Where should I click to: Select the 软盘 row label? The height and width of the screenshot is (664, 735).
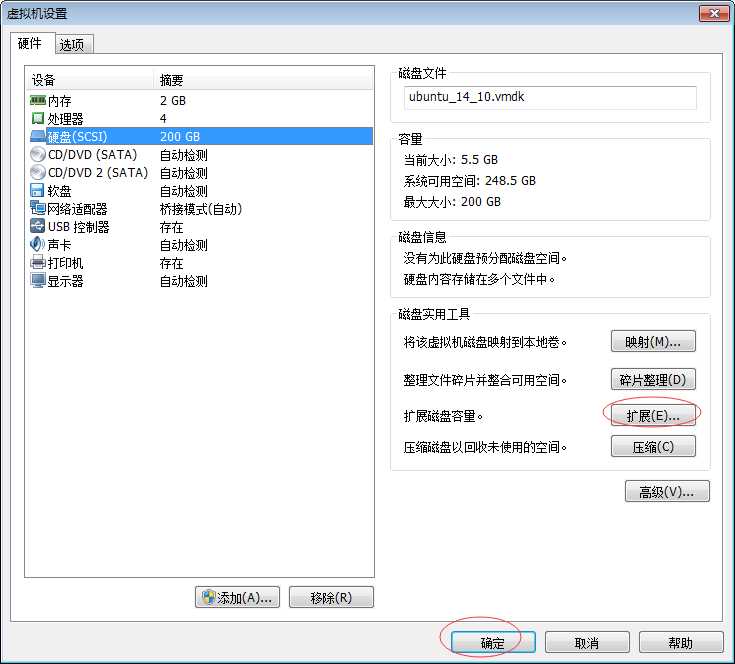tap(60, 191)
